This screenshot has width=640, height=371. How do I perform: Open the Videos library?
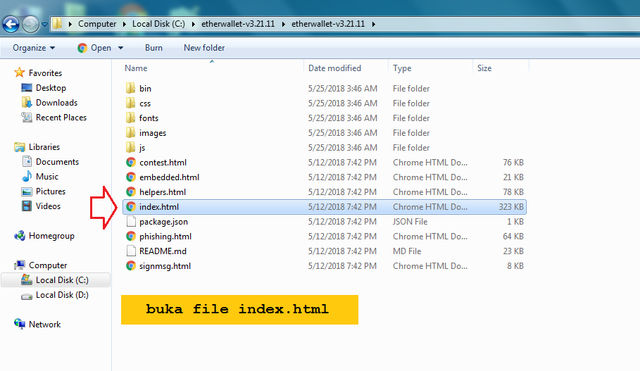click(x=48, y=206)
